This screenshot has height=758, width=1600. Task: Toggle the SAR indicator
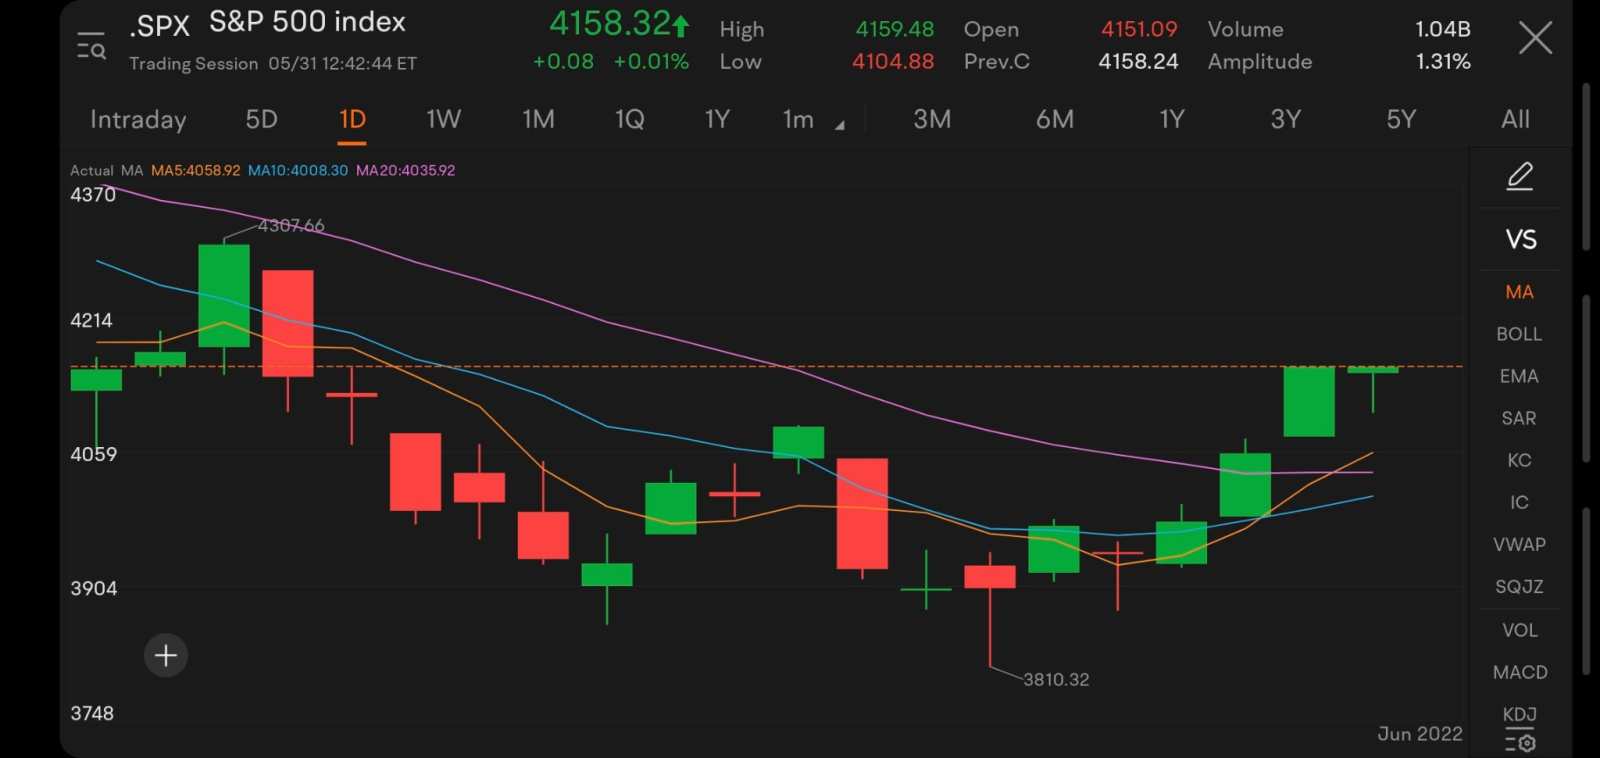(1519, 418)
